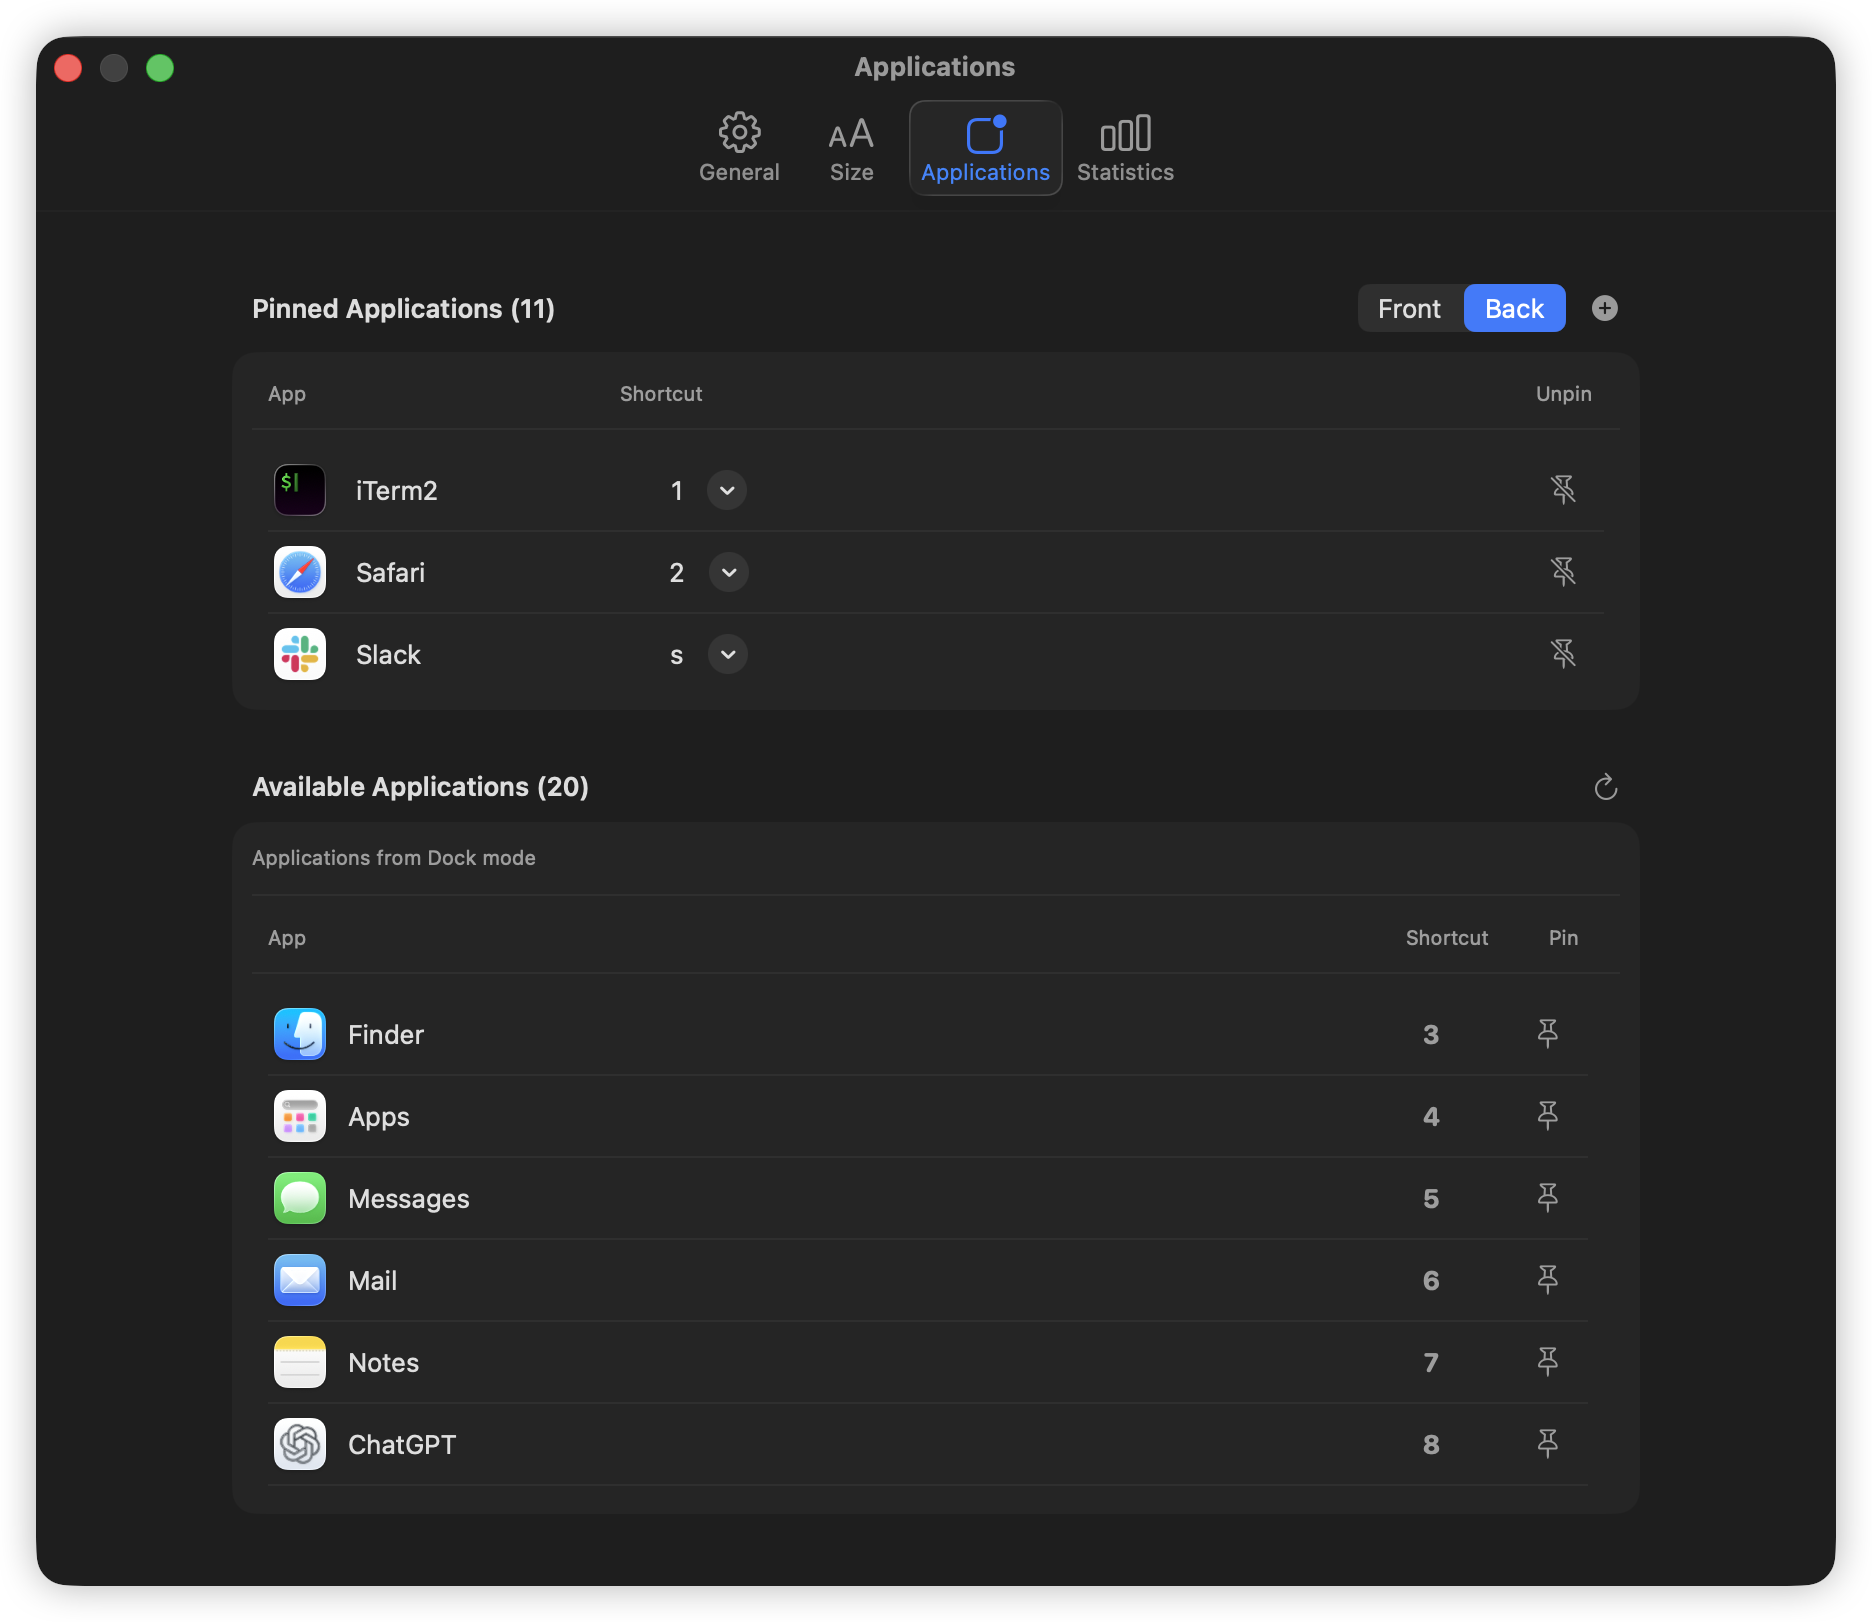Click the iTerm2 name label

(396, 490)
